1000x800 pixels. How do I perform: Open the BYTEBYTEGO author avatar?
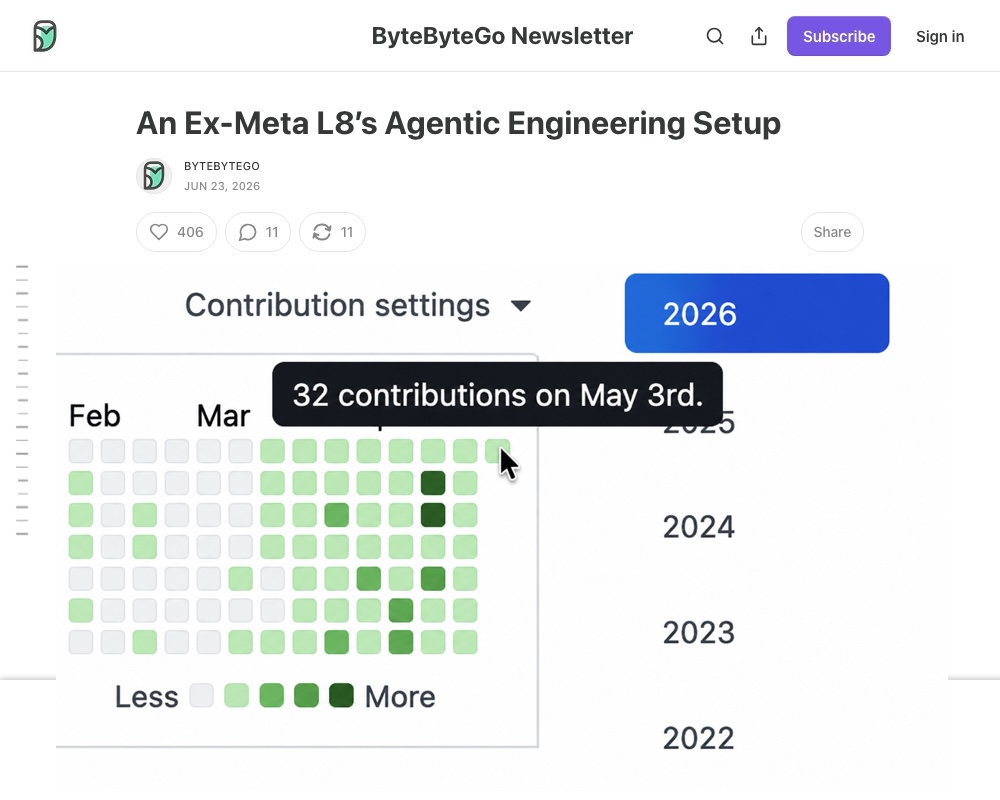[x=154, y=175]
